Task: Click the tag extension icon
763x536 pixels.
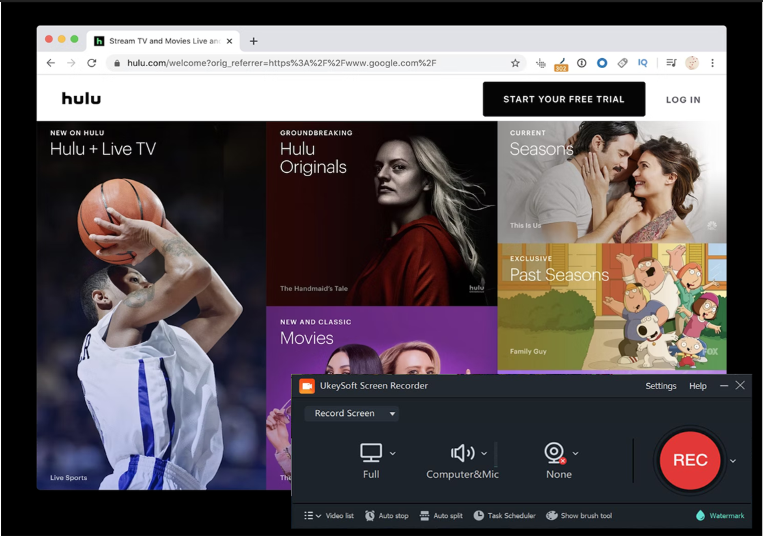Action: [x=622, y=63]
